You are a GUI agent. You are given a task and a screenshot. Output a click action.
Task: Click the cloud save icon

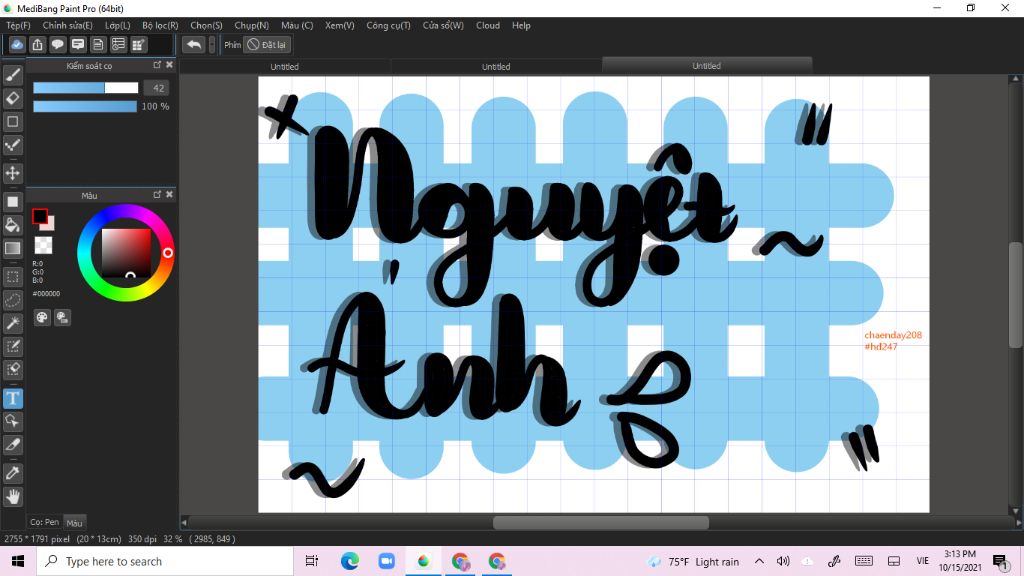point(17,44)
